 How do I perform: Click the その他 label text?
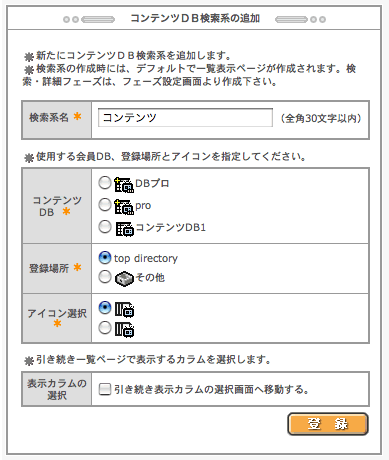click(x=150, y=277)
